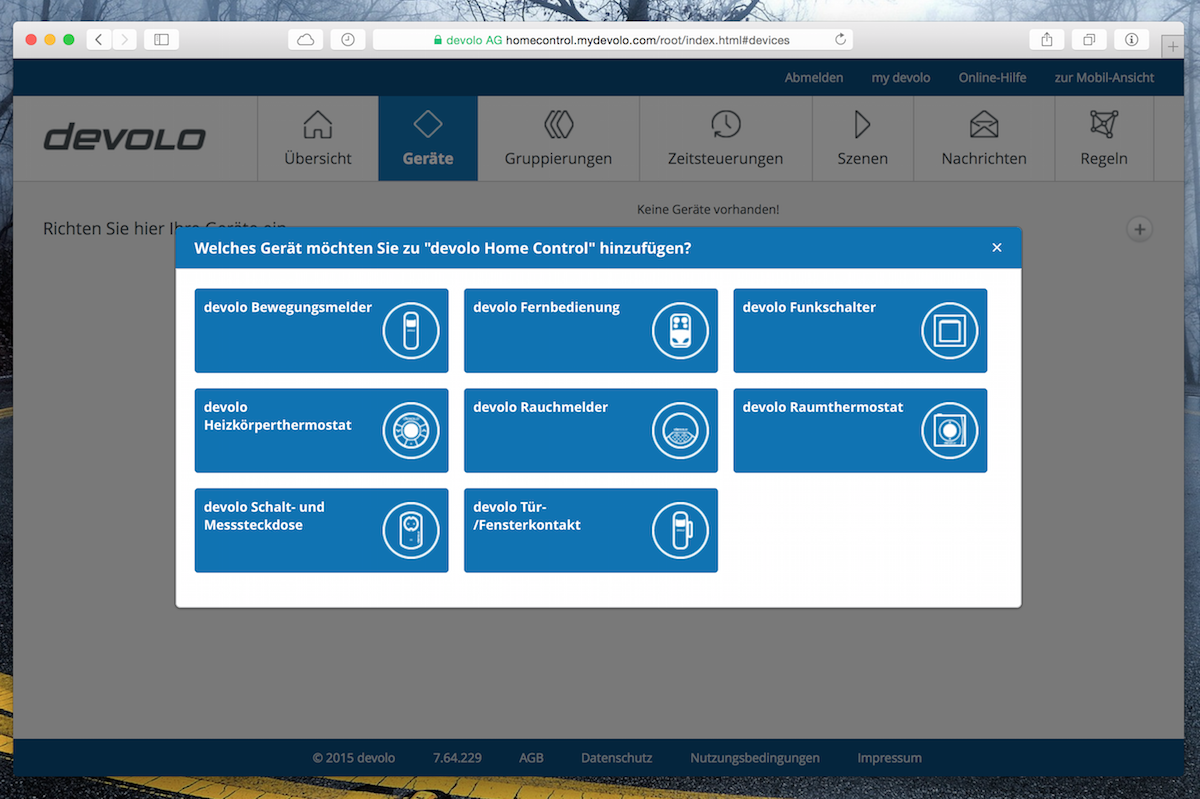Screen dimensions: 1200x799
Task: Click the motion detector icon in Bewegungsmelder tile
Action: click(x=411, y=331)
